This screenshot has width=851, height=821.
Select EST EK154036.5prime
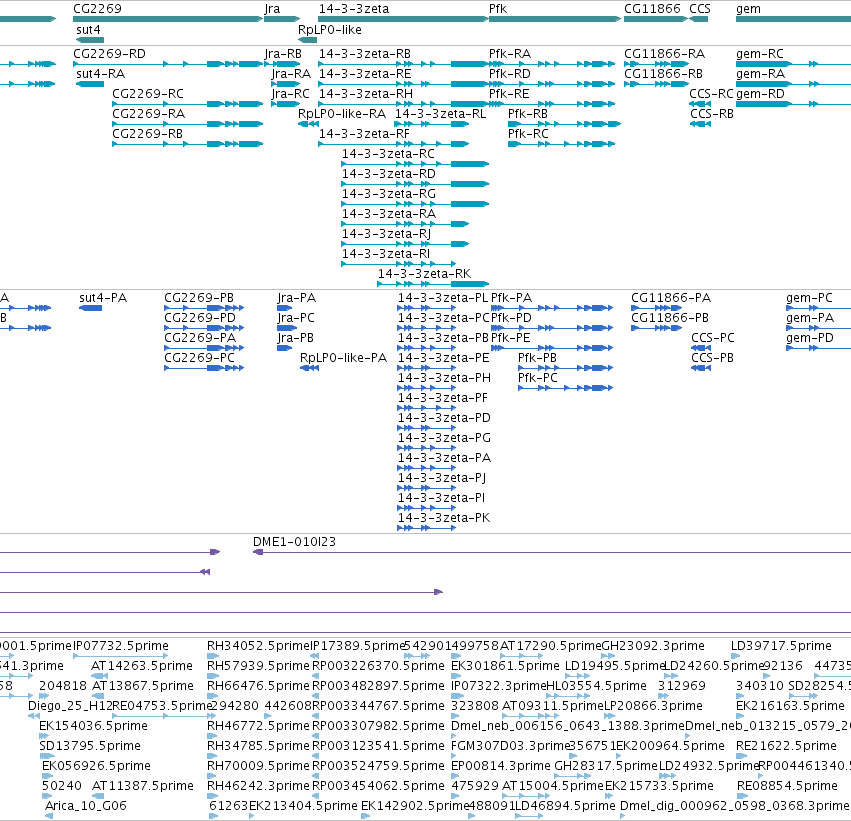tap(45, 736)
